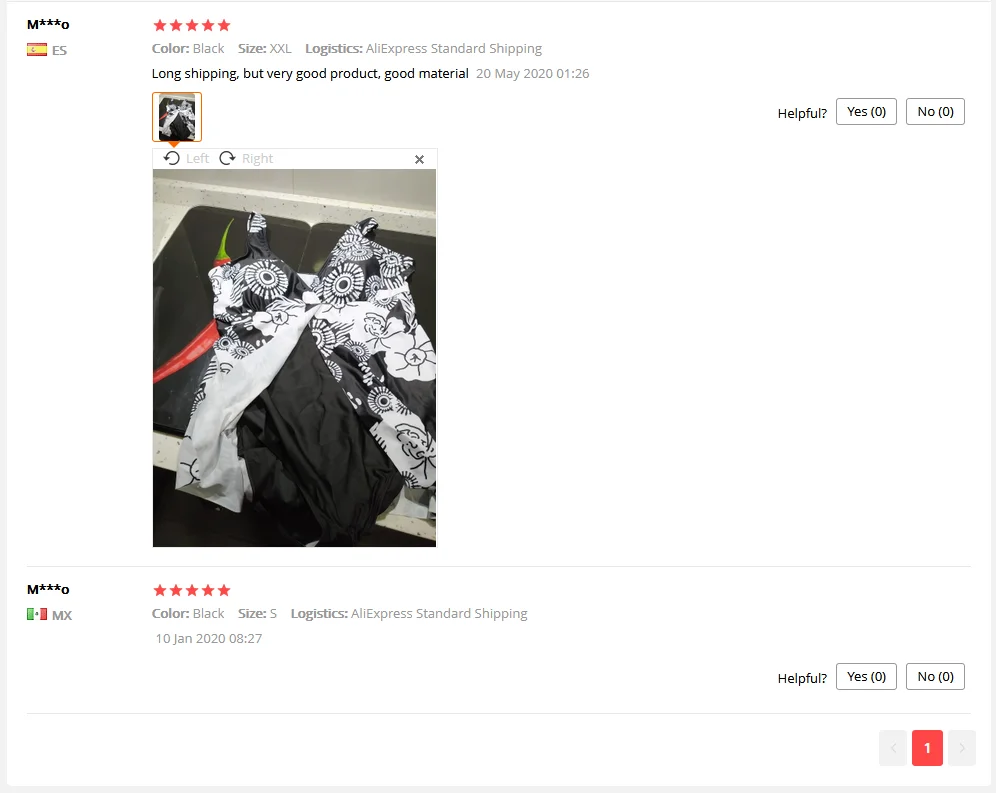Rotate review image right
This screenshot has width=996, height=793.
[246, 158]
